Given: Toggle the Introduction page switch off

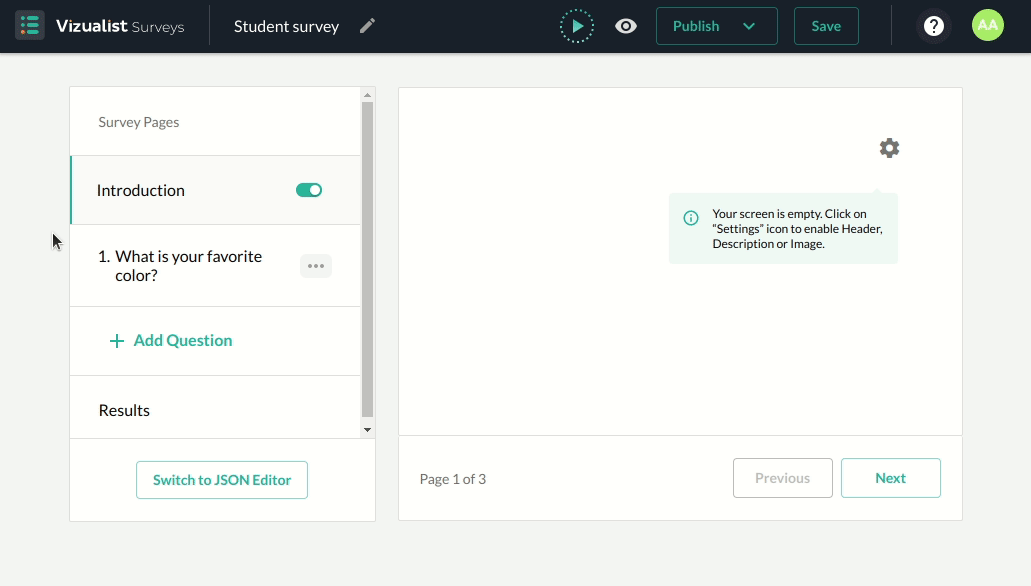Looking at the screenshot, I should pos(309,190).
